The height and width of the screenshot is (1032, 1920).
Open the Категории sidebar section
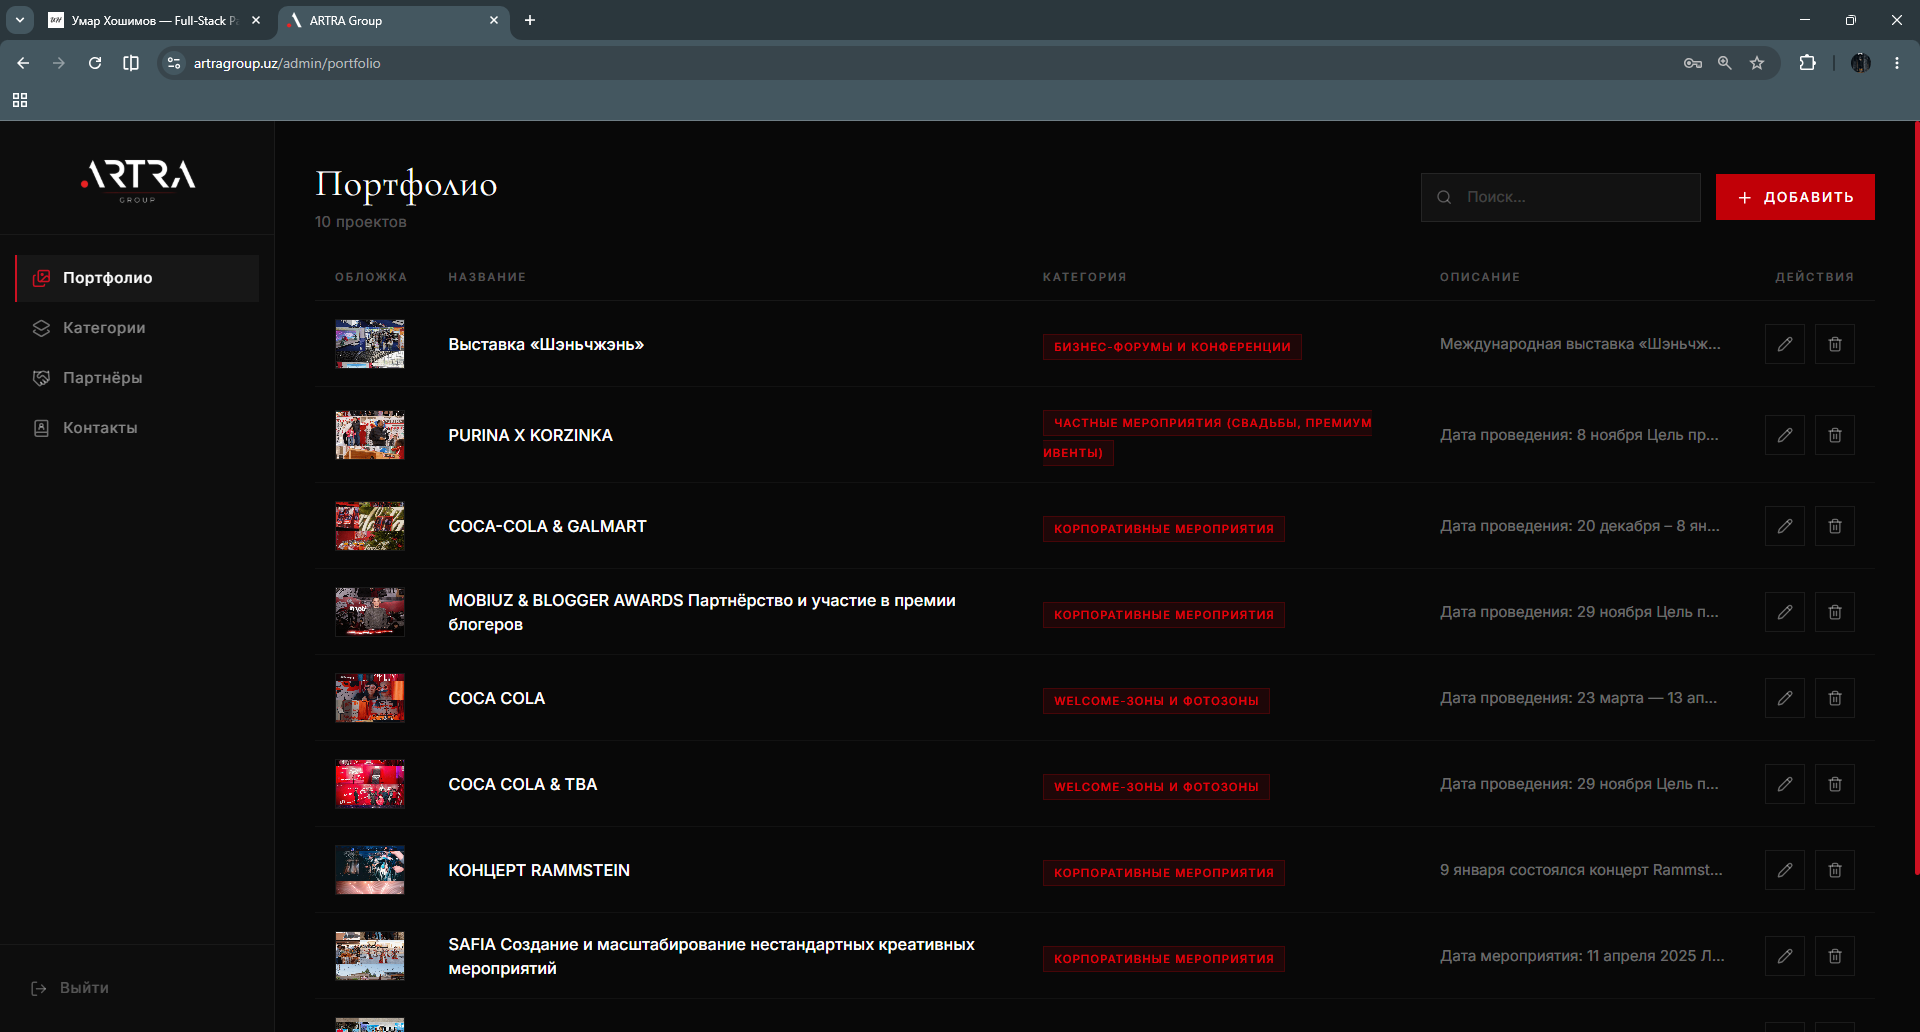pos(137,328)
